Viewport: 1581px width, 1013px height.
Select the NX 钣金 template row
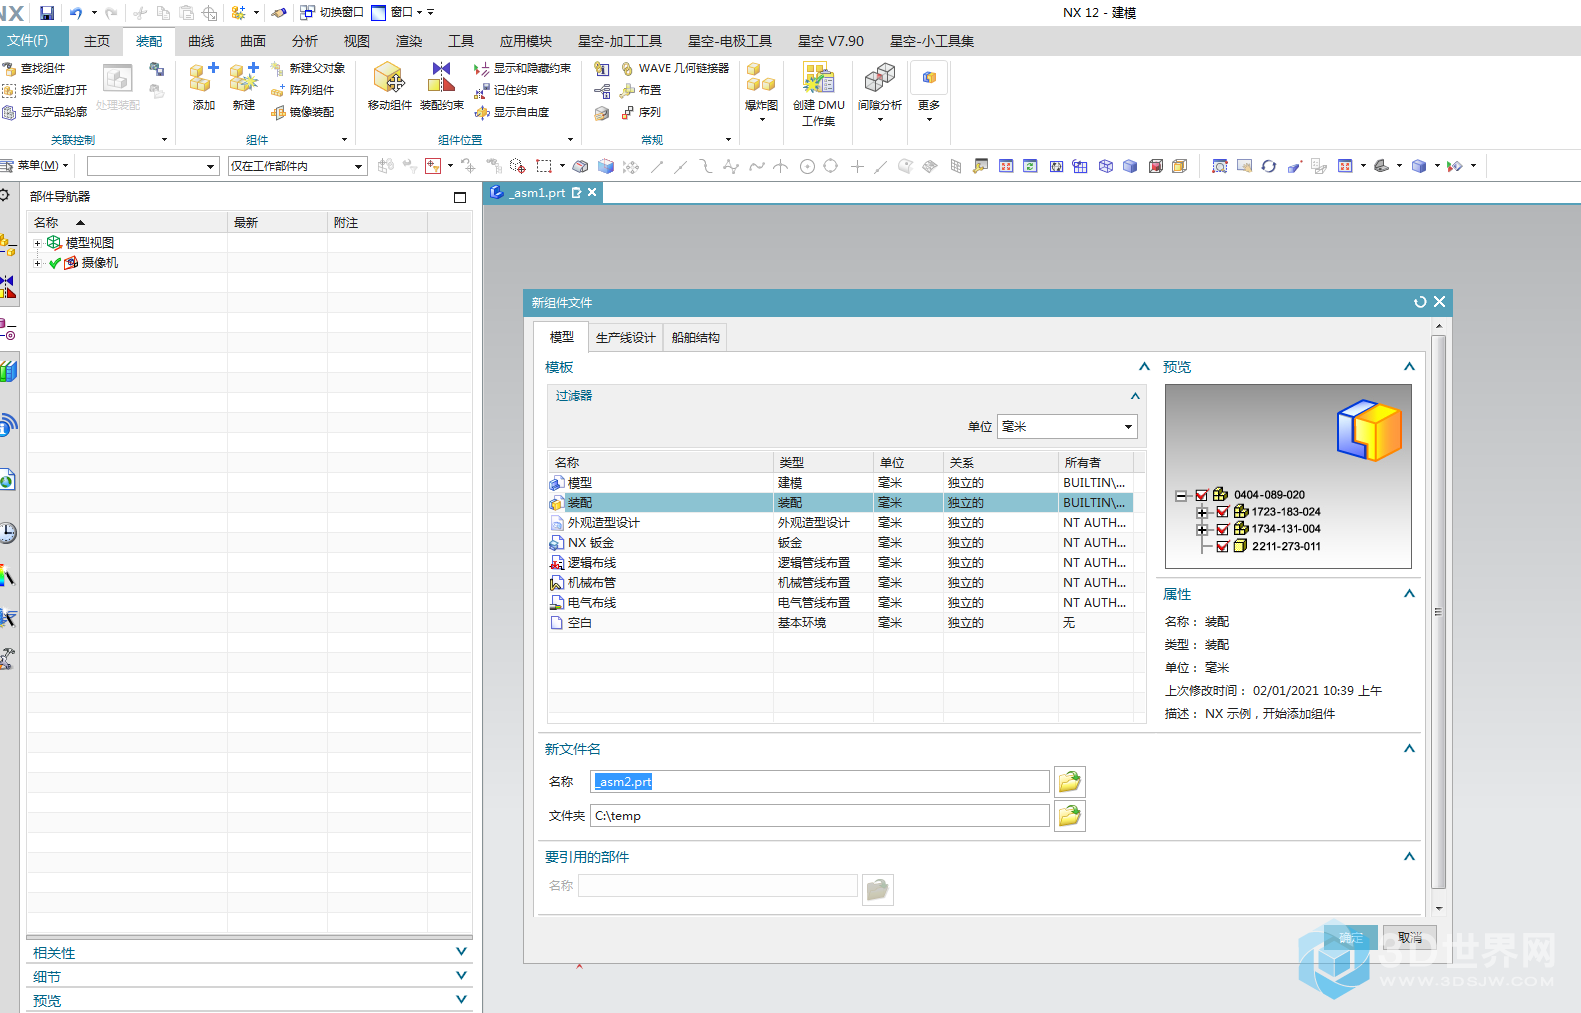[x=840, y=543]
